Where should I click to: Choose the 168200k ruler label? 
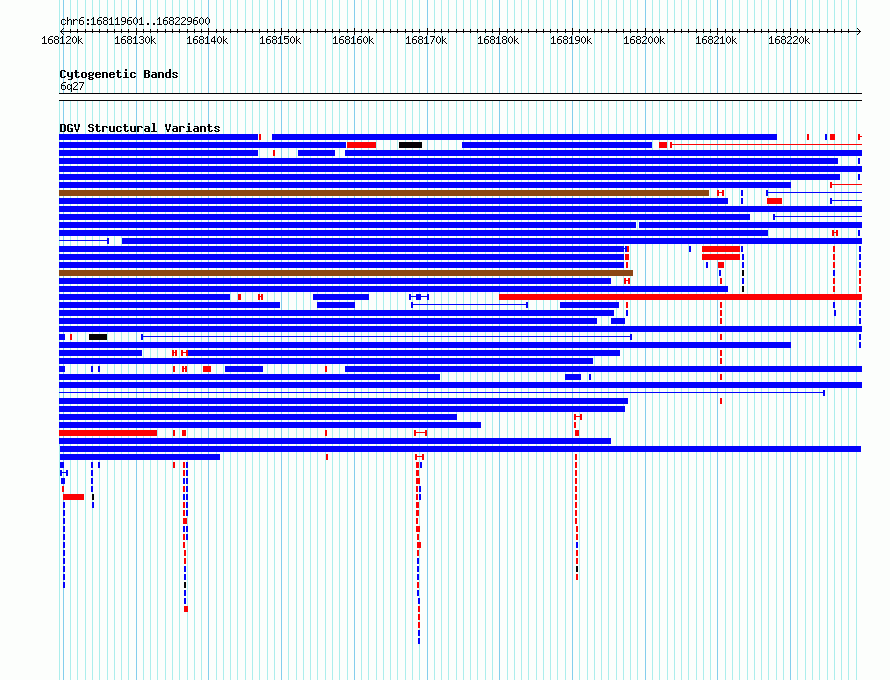[x=644, y=40]
